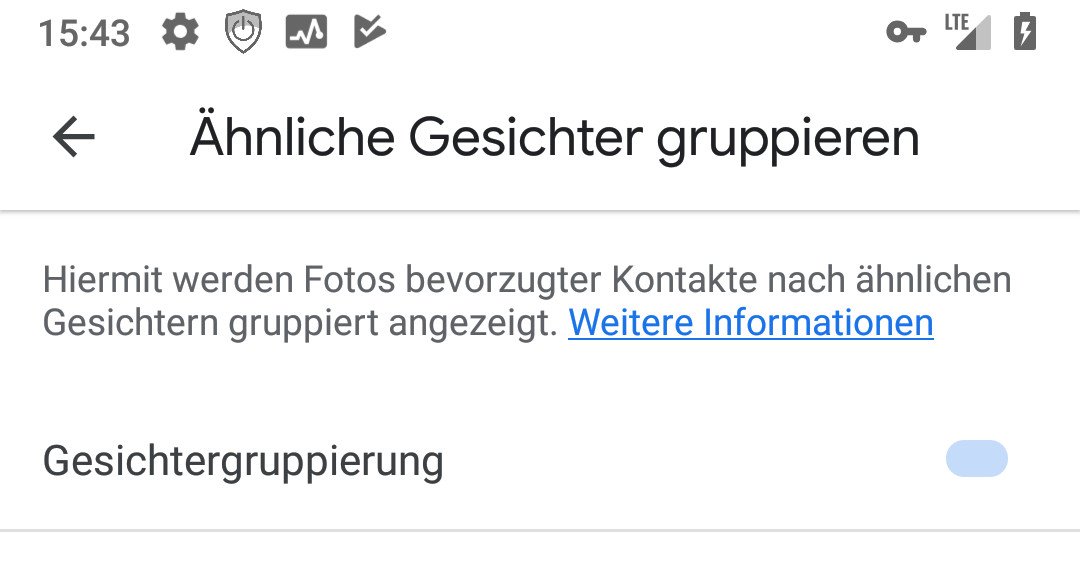The image size is (1080, 564).
Task: Tap empty status bar area before key icon
Action: coord(634,32)
